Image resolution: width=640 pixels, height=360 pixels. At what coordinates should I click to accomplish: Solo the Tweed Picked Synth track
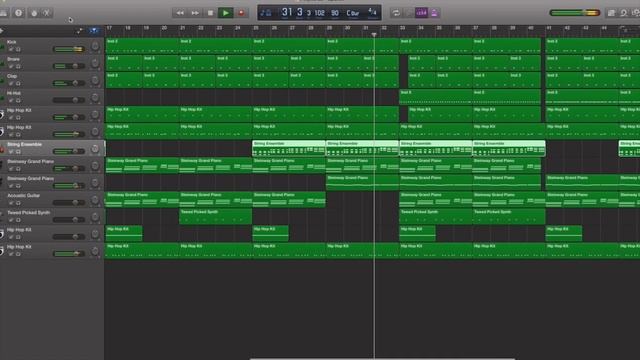[x=18, y=220]
